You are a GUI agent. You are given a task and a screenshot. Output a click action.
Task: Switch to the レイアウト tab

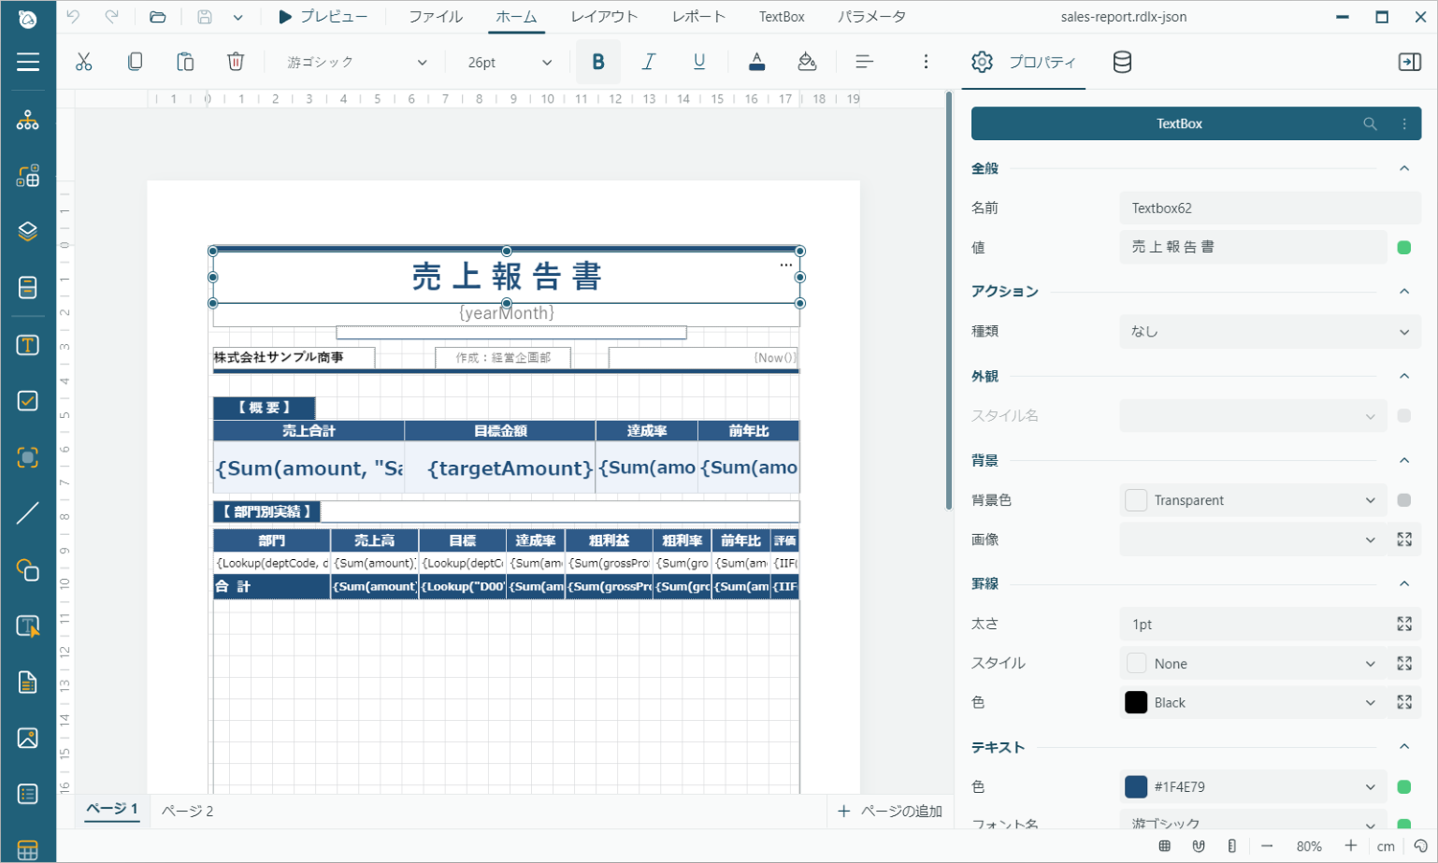coord(604,17)
